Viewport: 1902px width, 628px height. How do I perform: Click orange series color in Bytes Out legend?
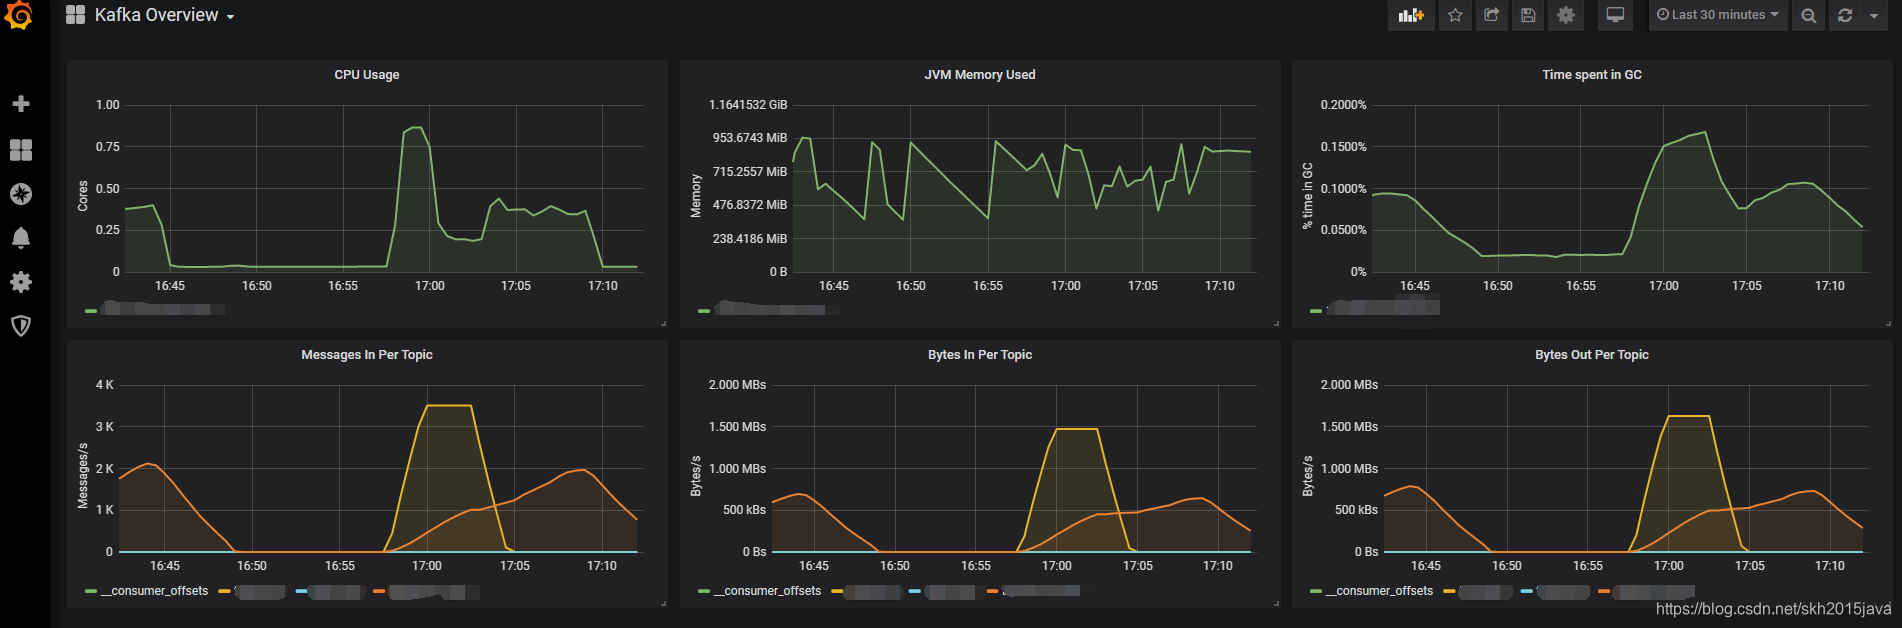pyautogui.click(x=1603, y=591)
